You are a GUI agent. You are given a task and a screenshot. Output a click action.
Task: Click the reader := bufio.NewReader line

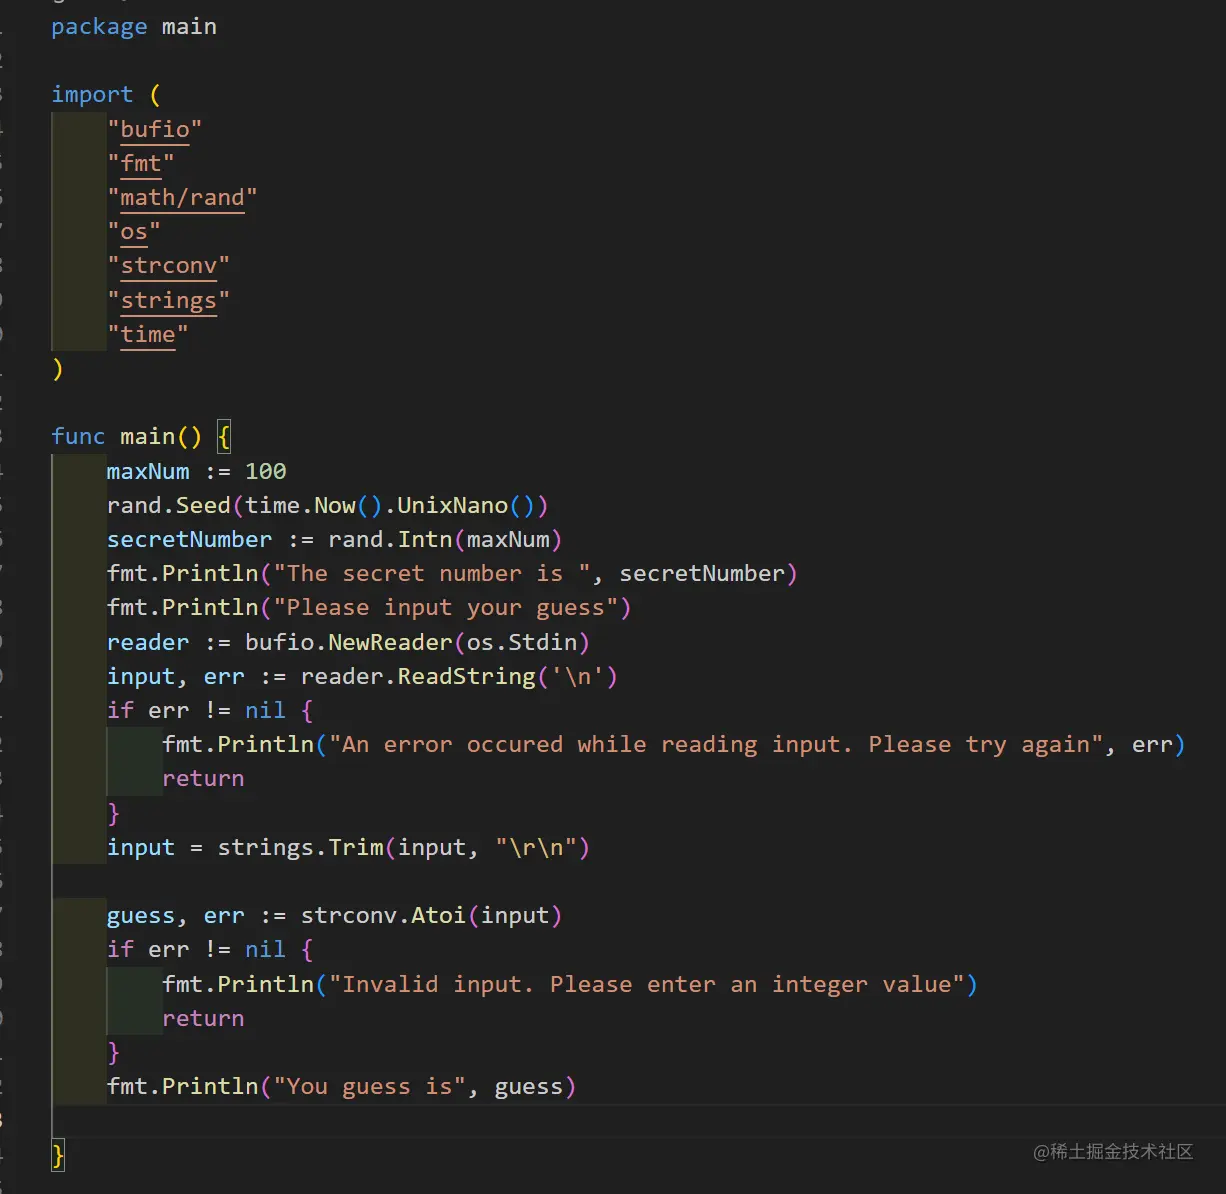tap(348, 642)
